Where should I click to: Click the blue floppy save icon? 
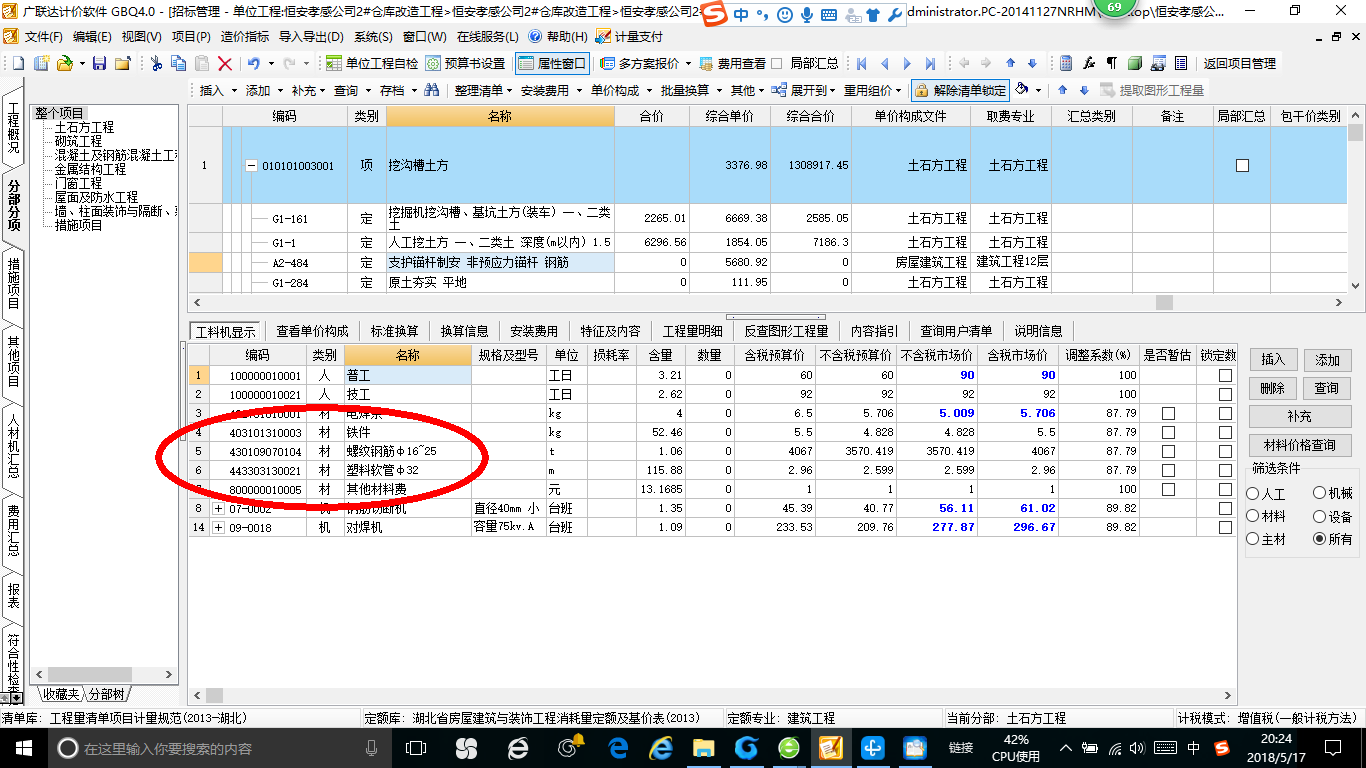pos(99,63)
